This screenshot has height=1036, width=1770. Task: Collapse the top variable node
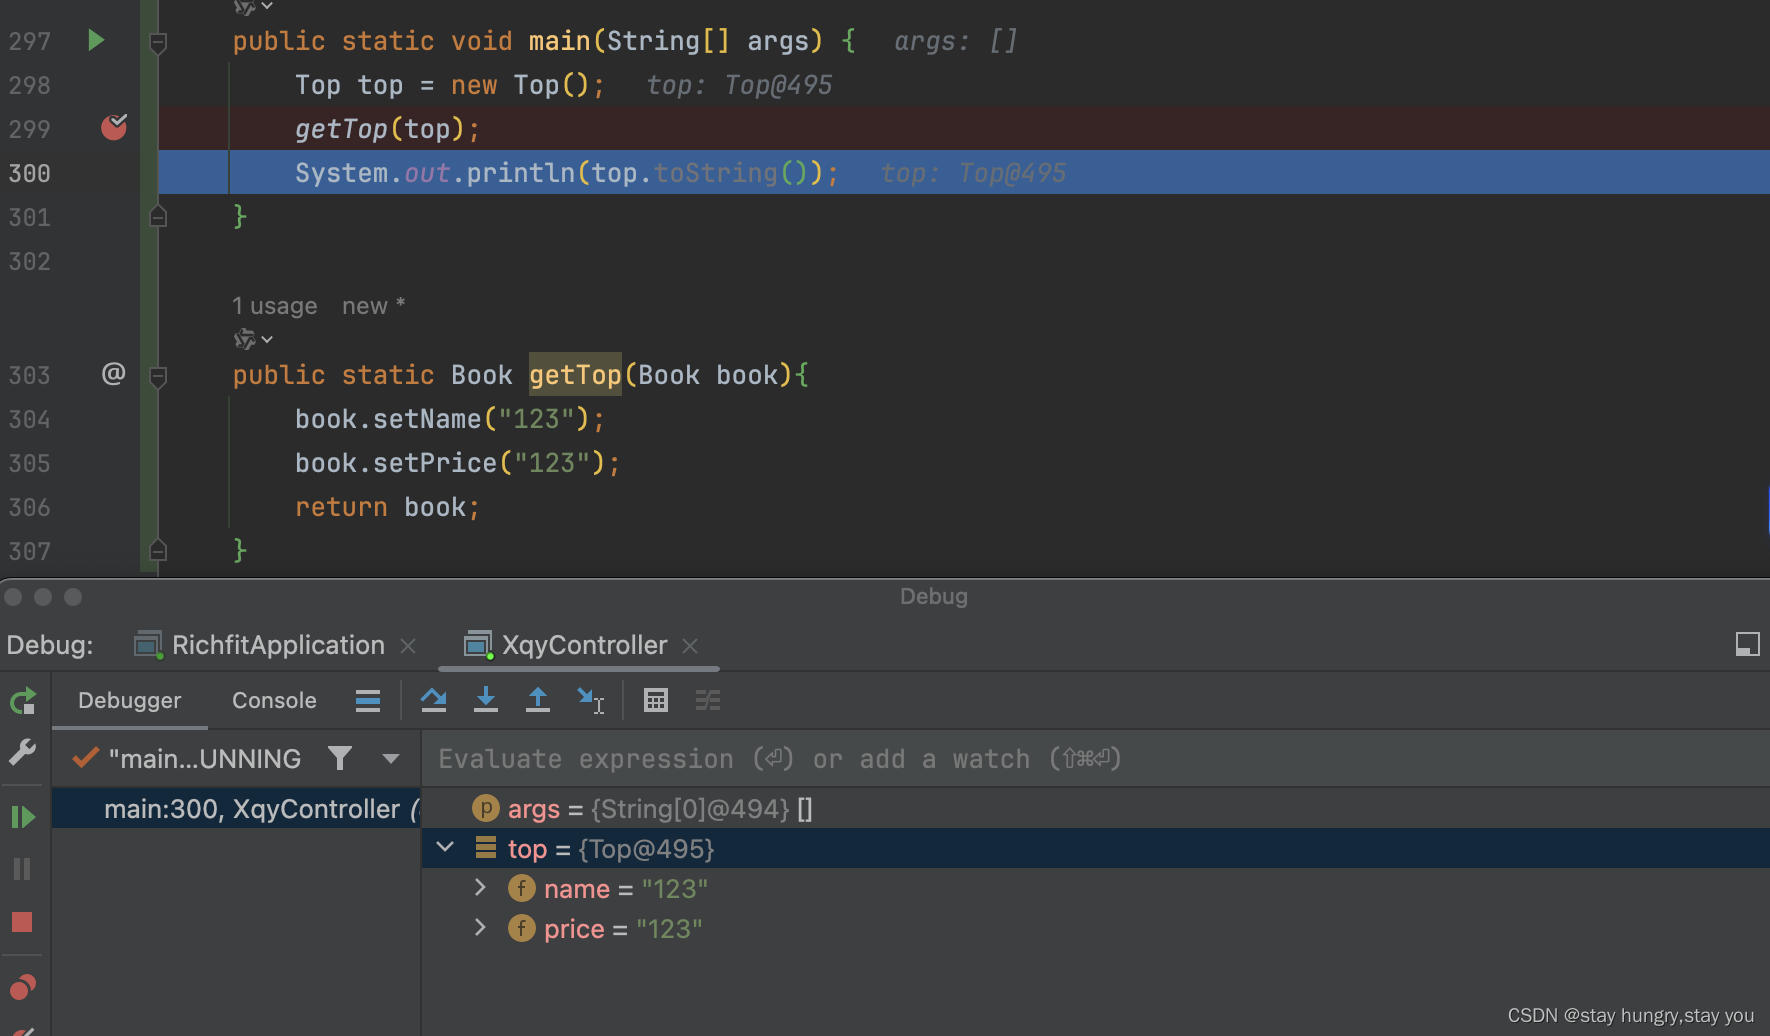[x=445, y=848]
